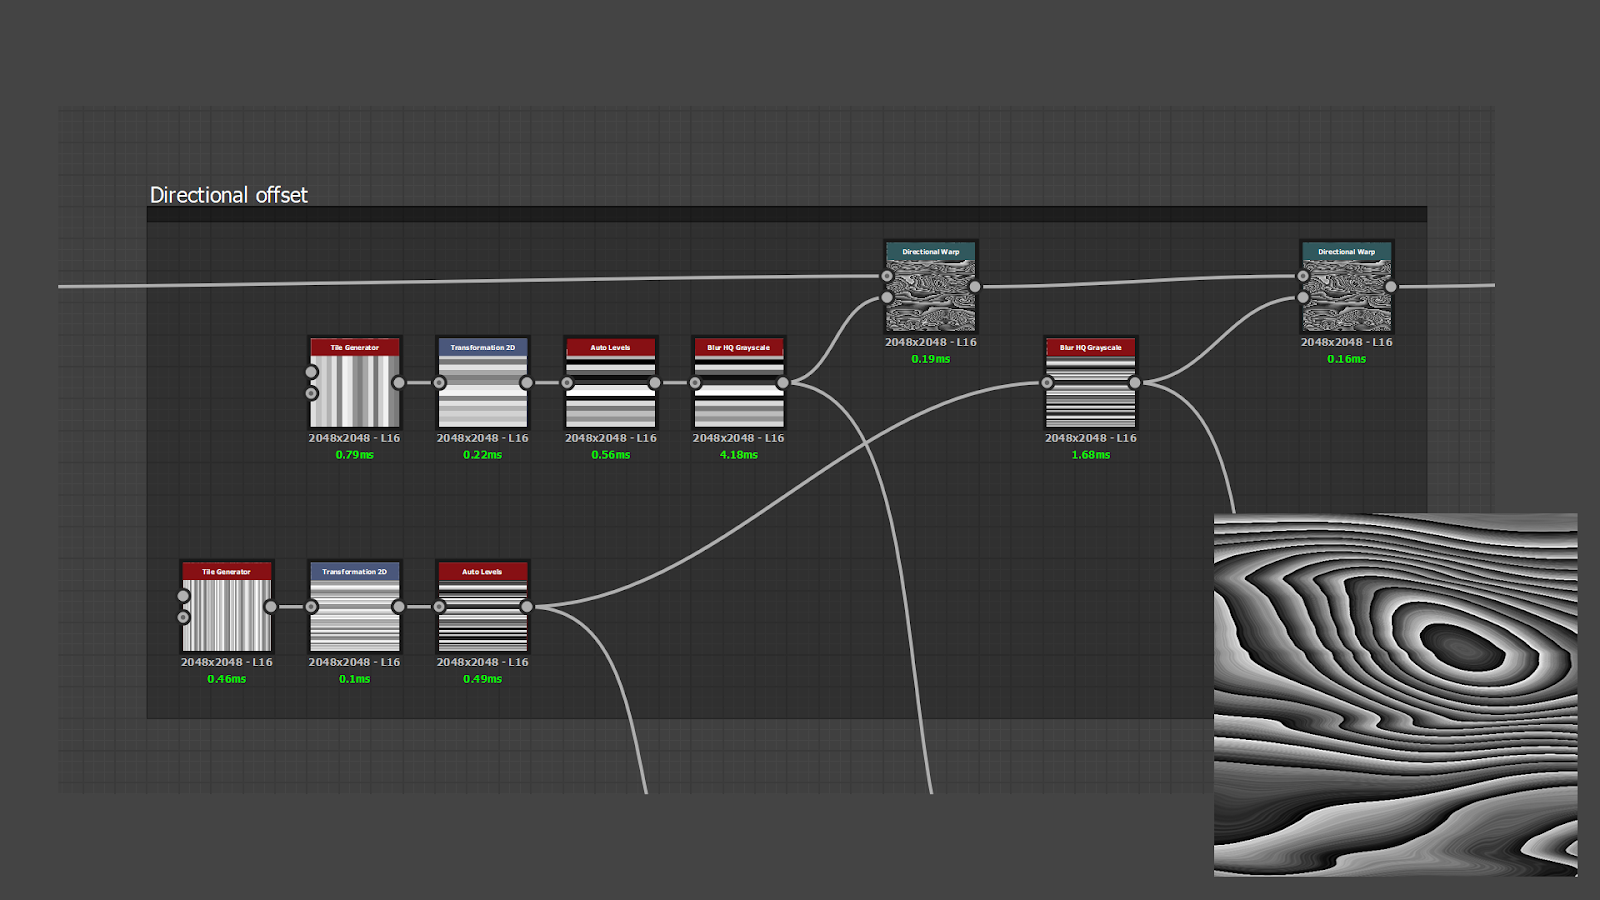Click input port of Auto Levels 0.56ms node
Screen dimensions: 1600x900
(567, 382)
